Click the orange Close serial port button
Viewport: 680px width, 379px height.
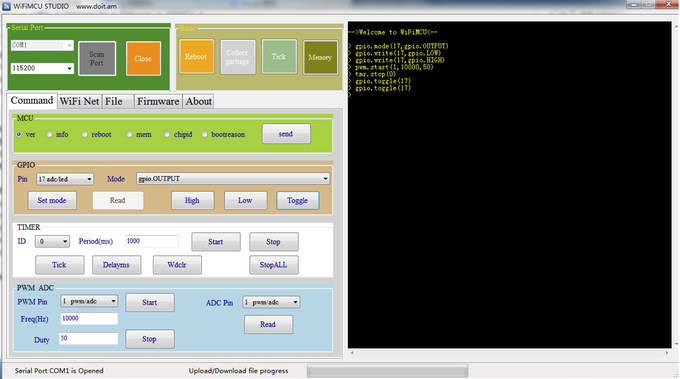tap(143, 59)
